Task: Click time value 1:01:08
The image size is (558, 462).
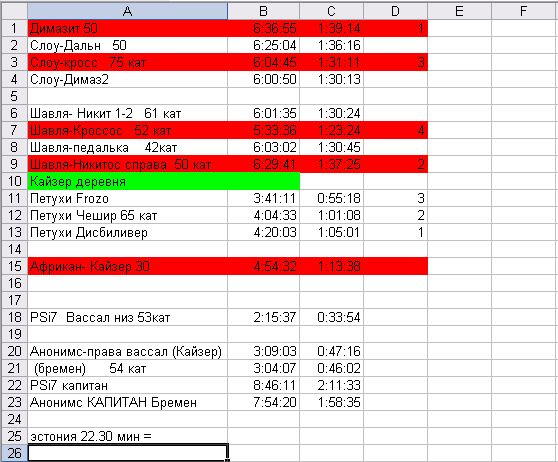Action: 339,215
